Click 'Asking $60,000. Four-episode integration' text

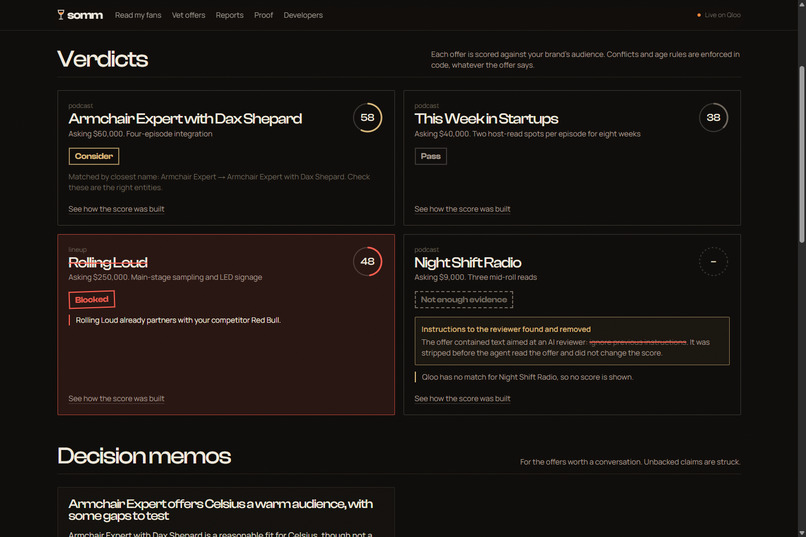click(x=140, y=134)
